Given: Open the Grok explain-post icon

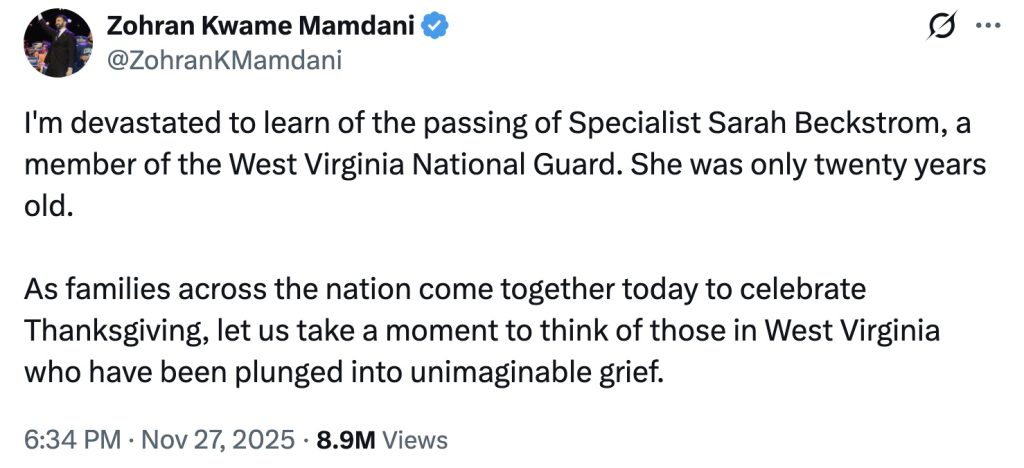Looking at the screenshot, I should point(941,28).
